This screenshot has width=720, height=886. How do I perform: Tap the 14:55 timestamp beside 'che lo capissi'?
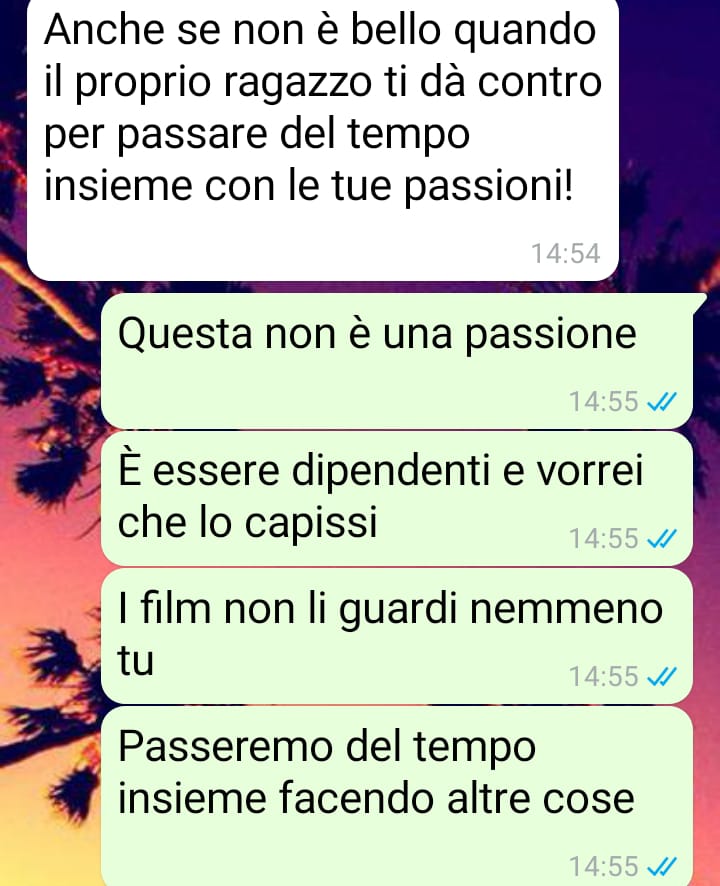(604, 539)
